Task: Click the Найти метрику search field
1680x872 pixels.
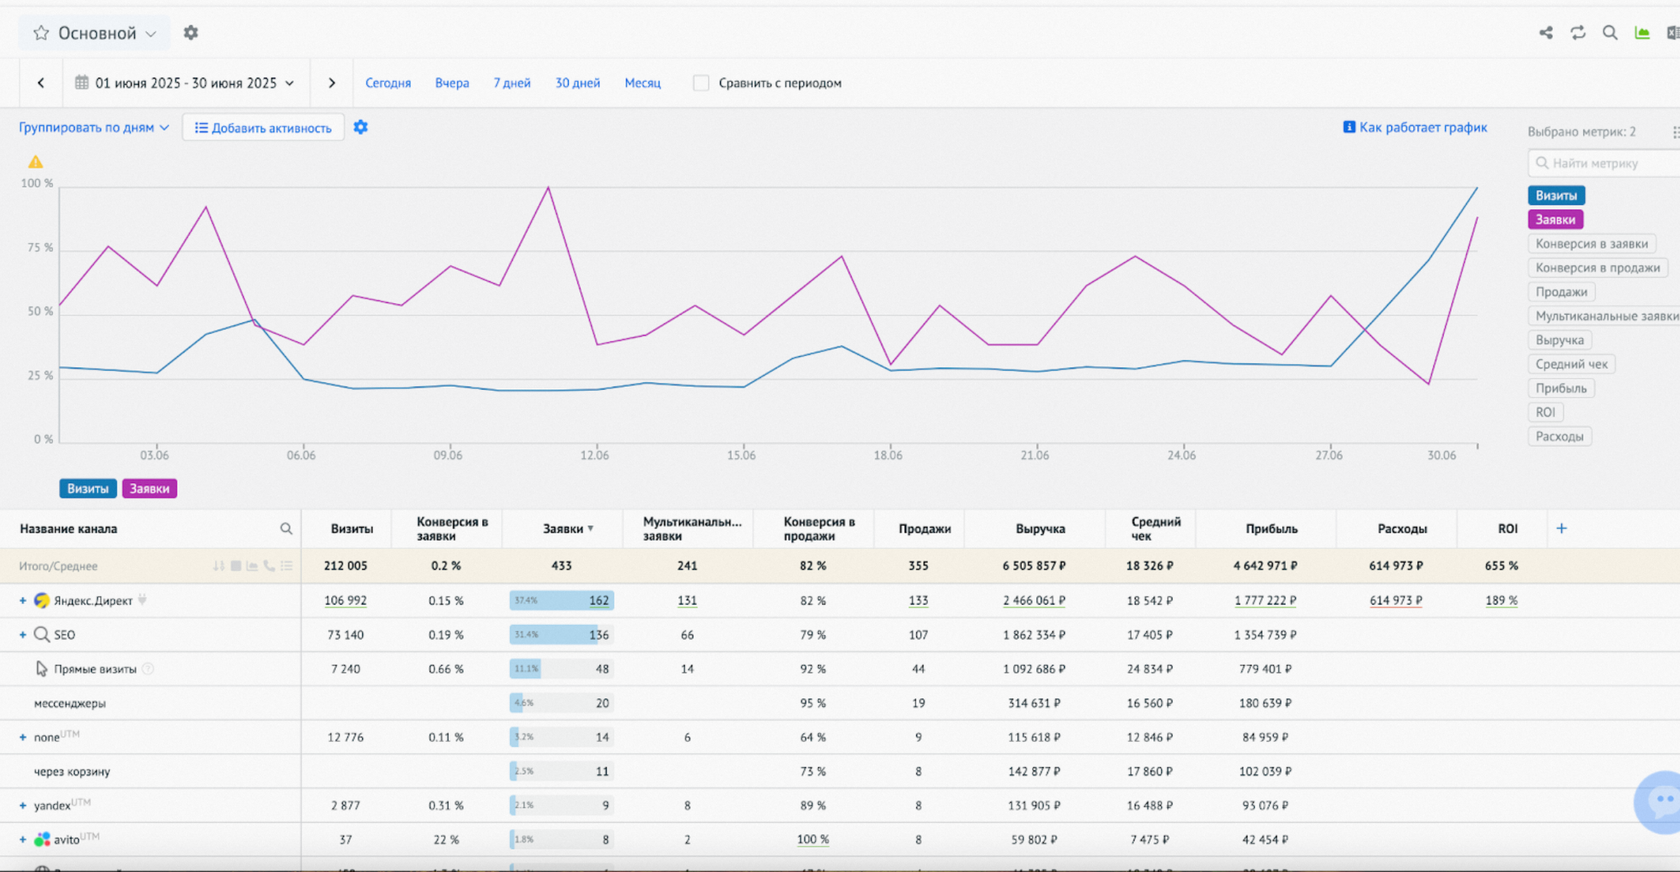Action: [x=1605, y=163]
